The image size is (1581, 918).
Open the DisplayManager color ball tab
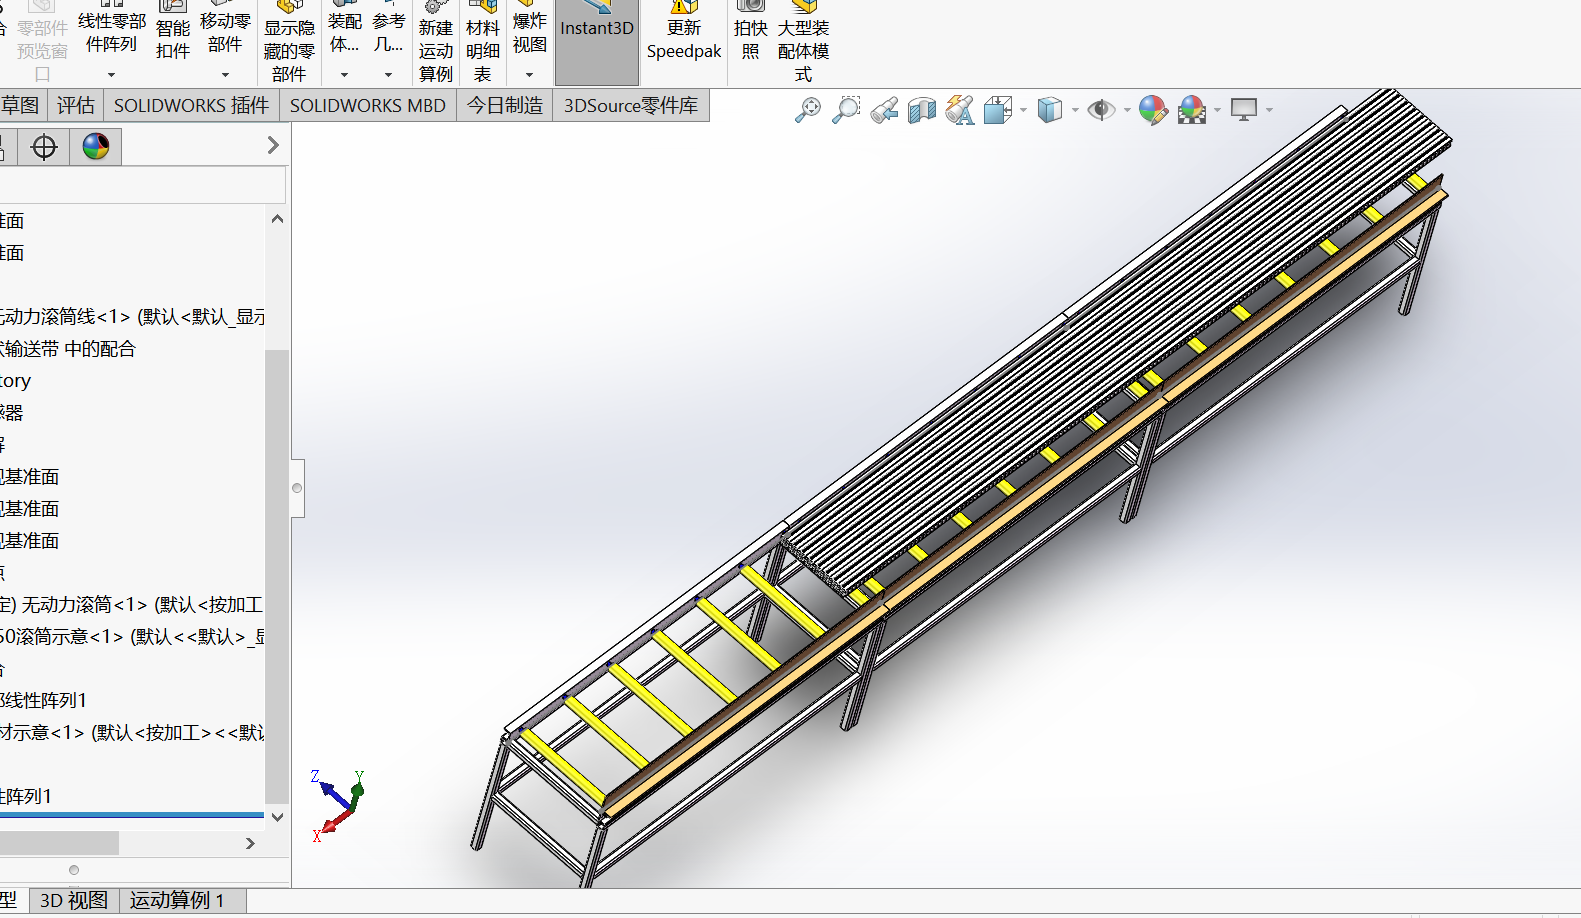click(x=96, y=147)
